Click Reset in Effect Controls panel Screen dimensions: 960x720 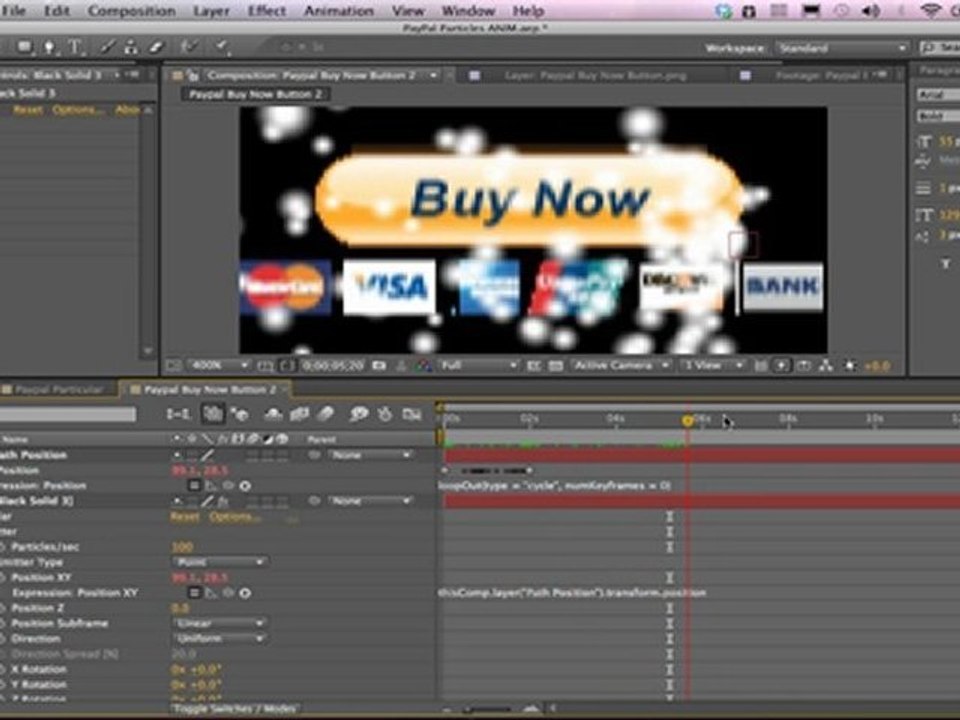tap(28, 110)
